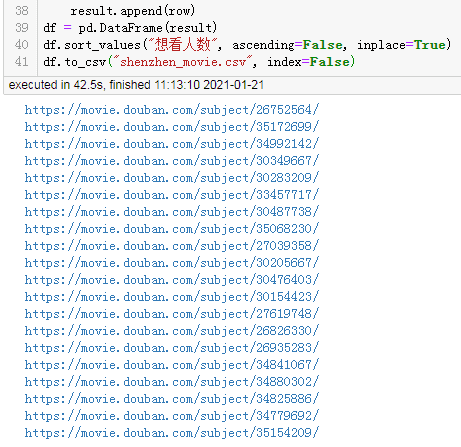Screen dimensions: 461x447
Task: Open the douban link for subject 26752564
Action: [x=172, y=110]
